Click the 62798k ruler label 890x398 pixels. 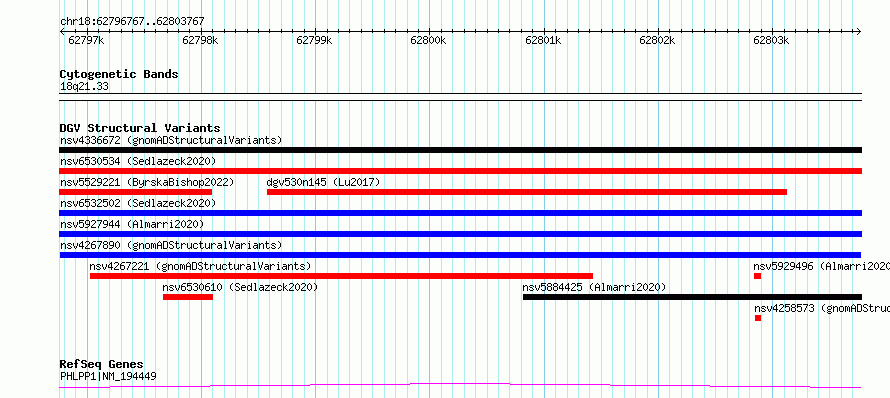200,41
